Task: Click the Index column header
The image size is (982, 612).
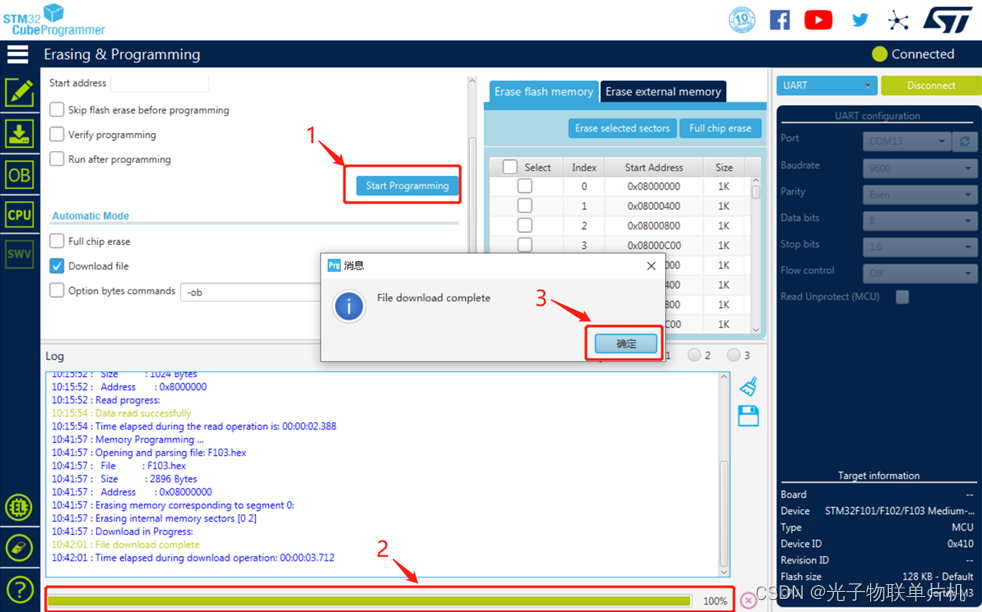Action: tap(584, 167)
